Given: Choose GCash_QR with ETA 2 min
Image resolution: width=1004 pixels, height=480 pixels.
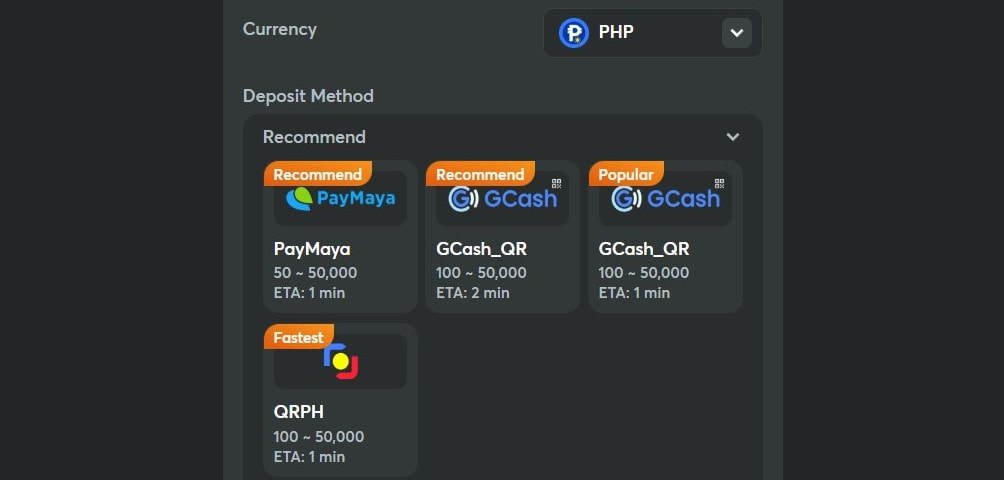Looking at the screenshot, I should tap(502, 236).
